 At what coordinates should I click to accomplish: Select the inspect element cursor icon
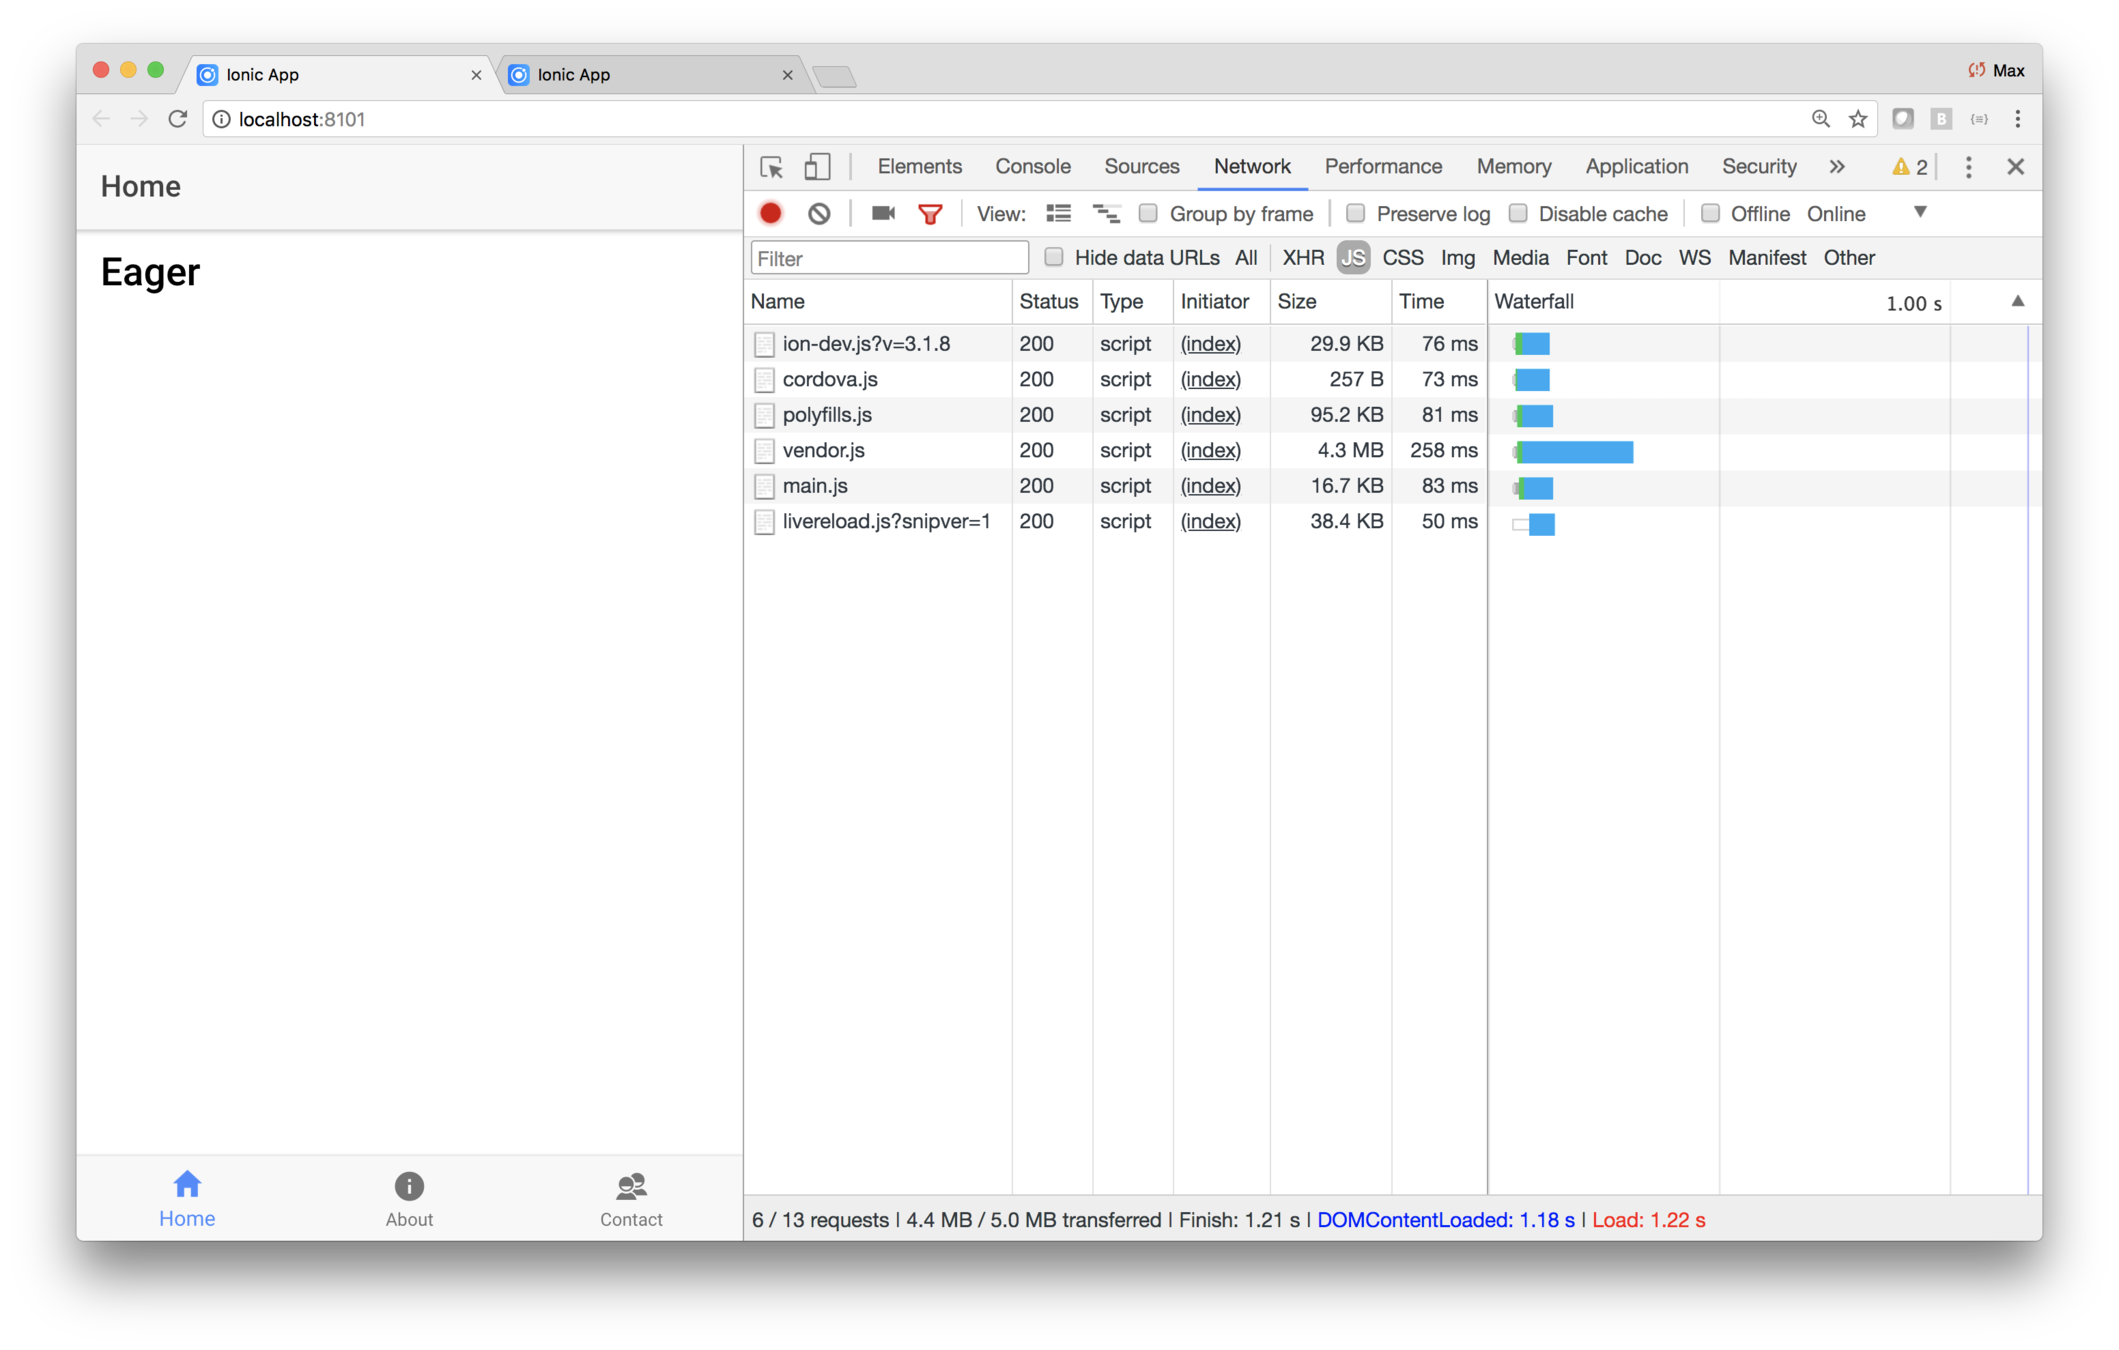click(771, 167)
